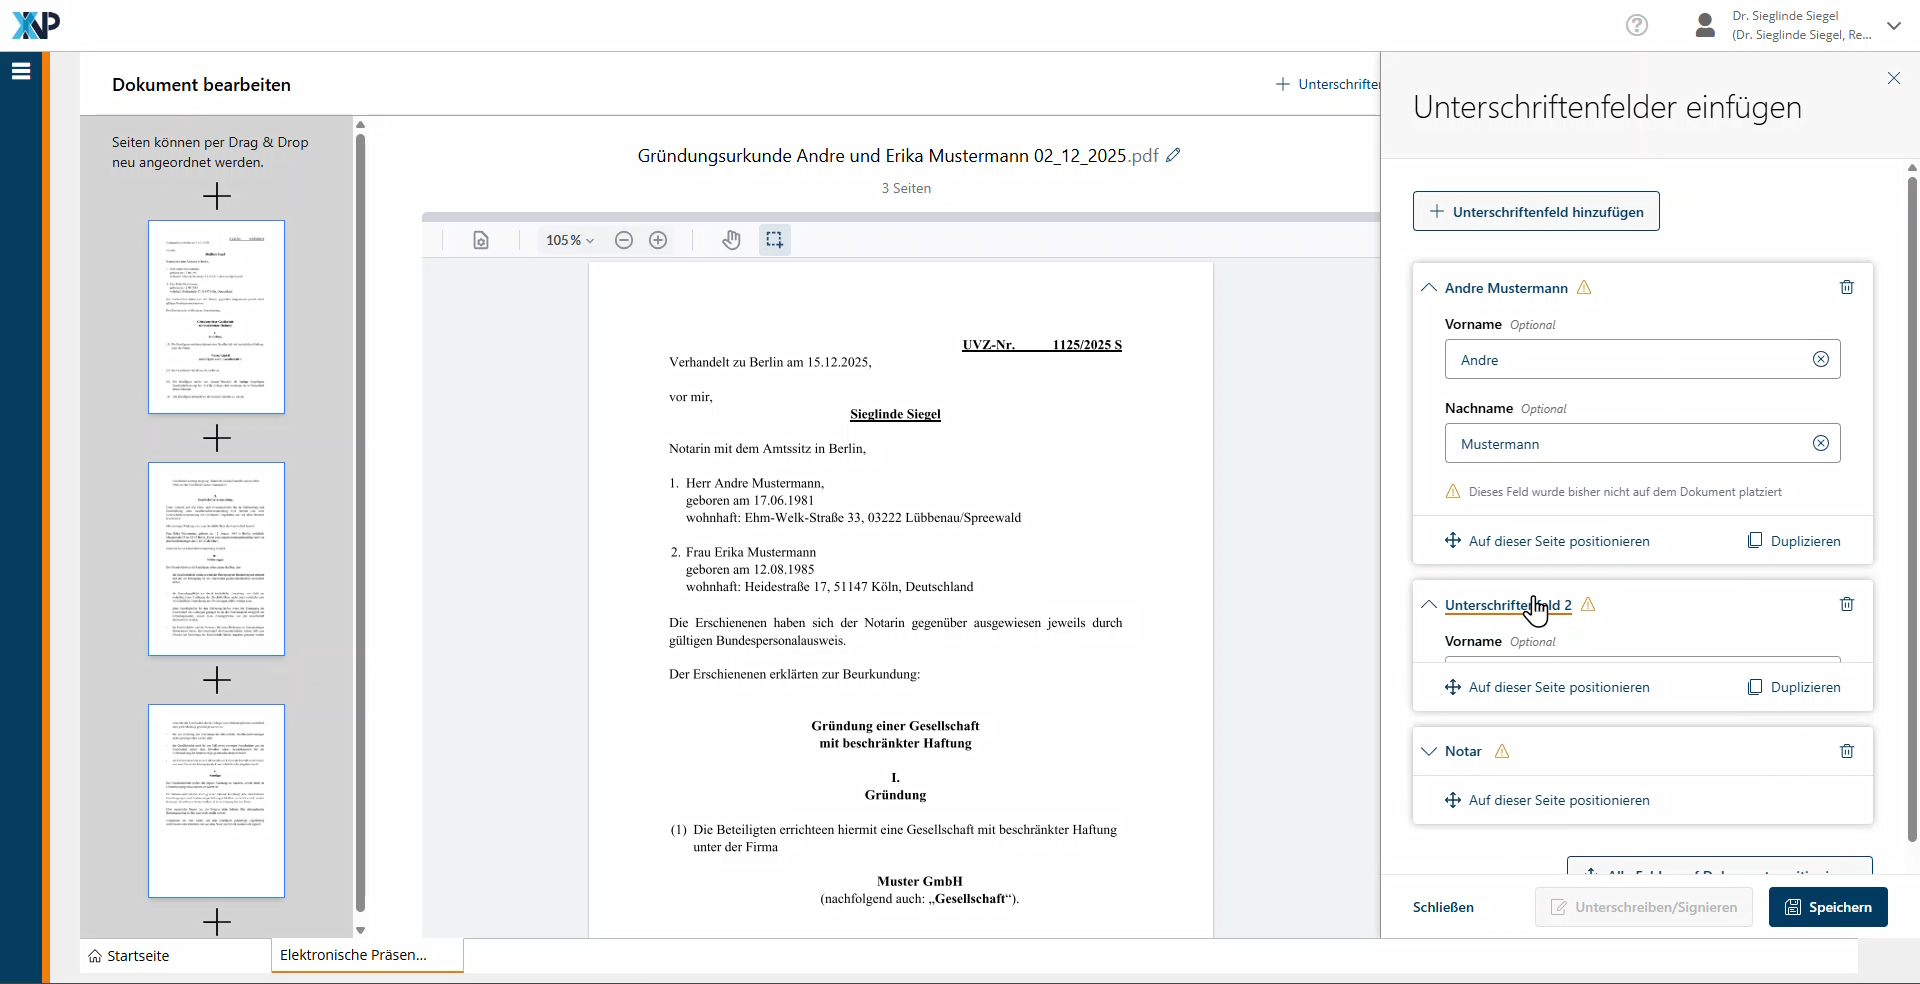Collapse the Andre Mustermann section

click(1429, 288)
